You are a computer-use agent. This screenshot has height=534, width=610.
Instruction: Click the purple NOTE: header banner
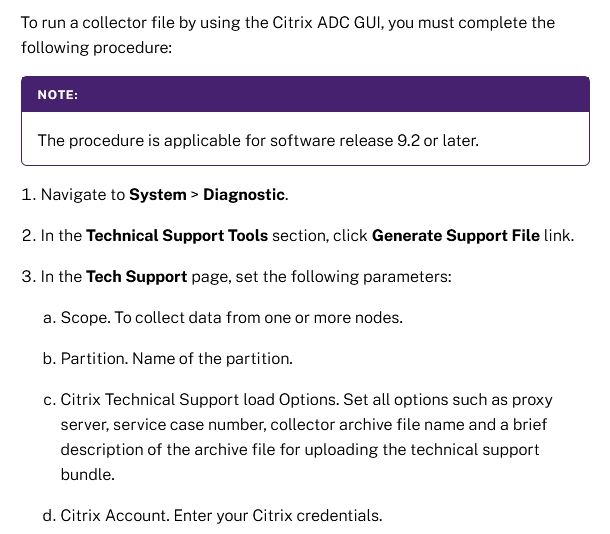[x=305, y=94]
